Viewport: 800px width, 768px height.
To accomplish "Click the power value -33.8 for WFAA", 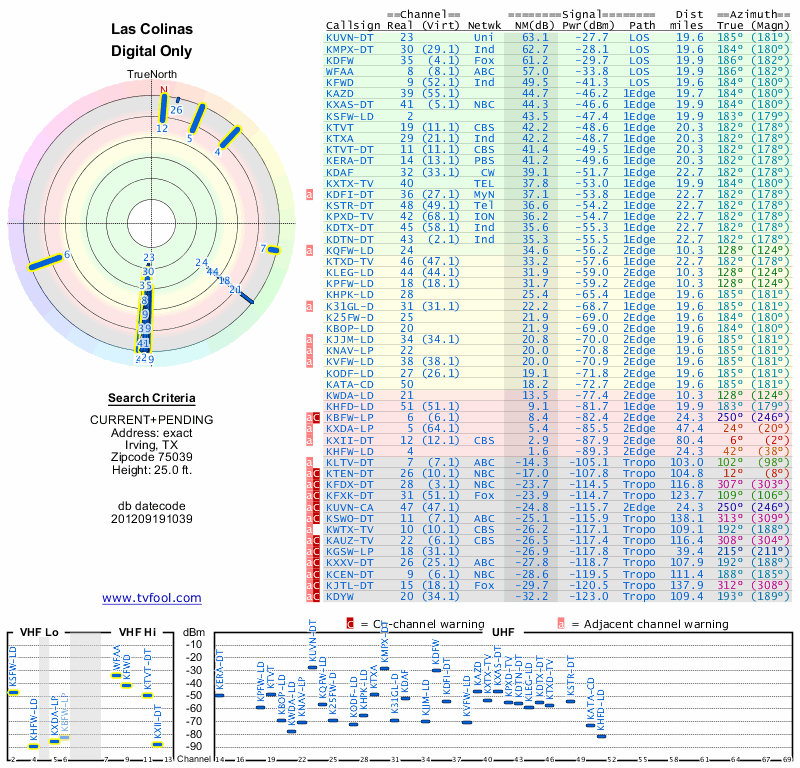I will click(x=592, y=72).
